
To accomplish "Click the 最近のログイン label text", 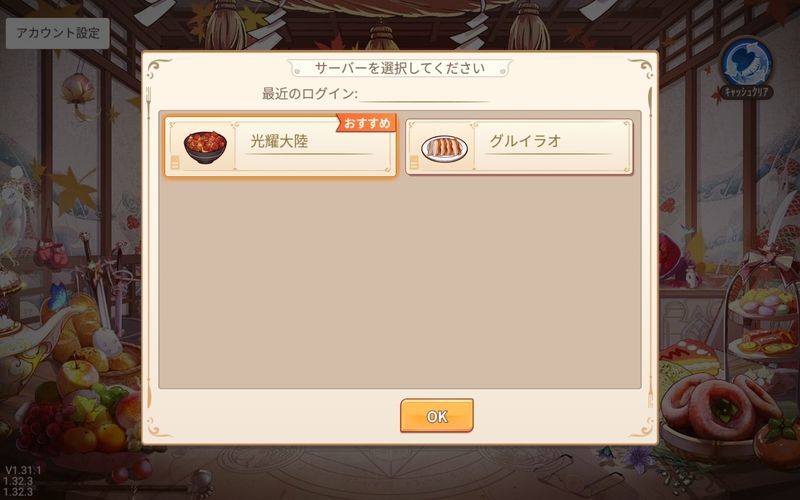I will point(309,94).
